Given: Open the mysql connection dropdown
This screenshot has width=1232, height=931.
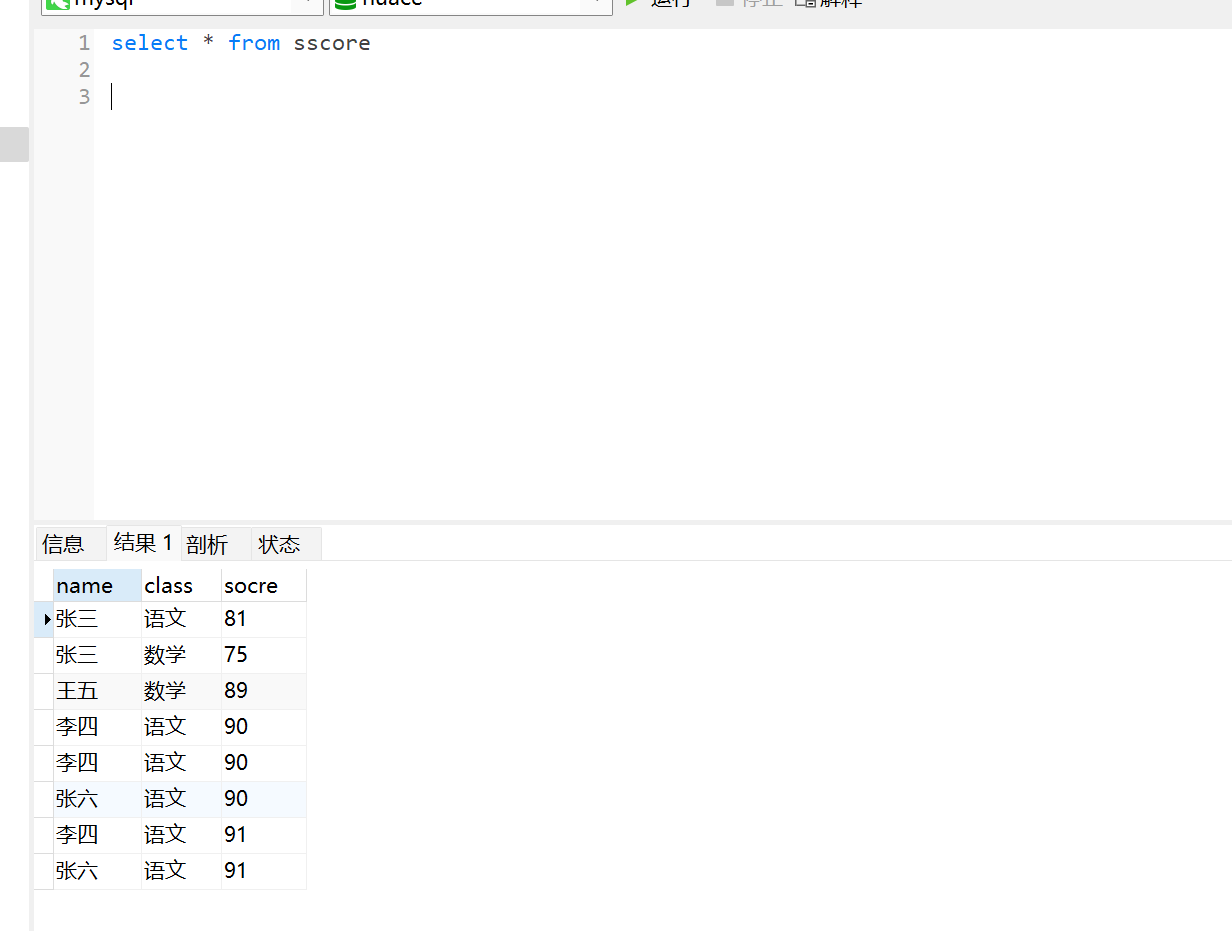Looking at the screenshot, I should (x=181, y=4).
